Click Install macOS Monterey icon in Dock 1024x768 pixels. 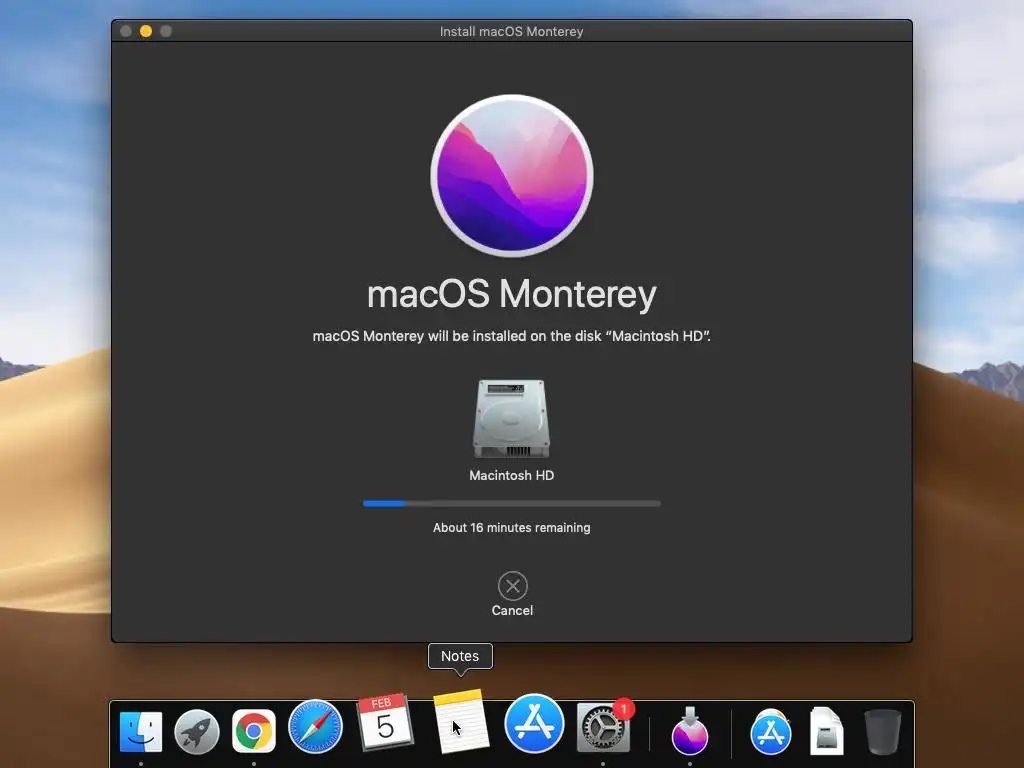(x=690, y=730)
